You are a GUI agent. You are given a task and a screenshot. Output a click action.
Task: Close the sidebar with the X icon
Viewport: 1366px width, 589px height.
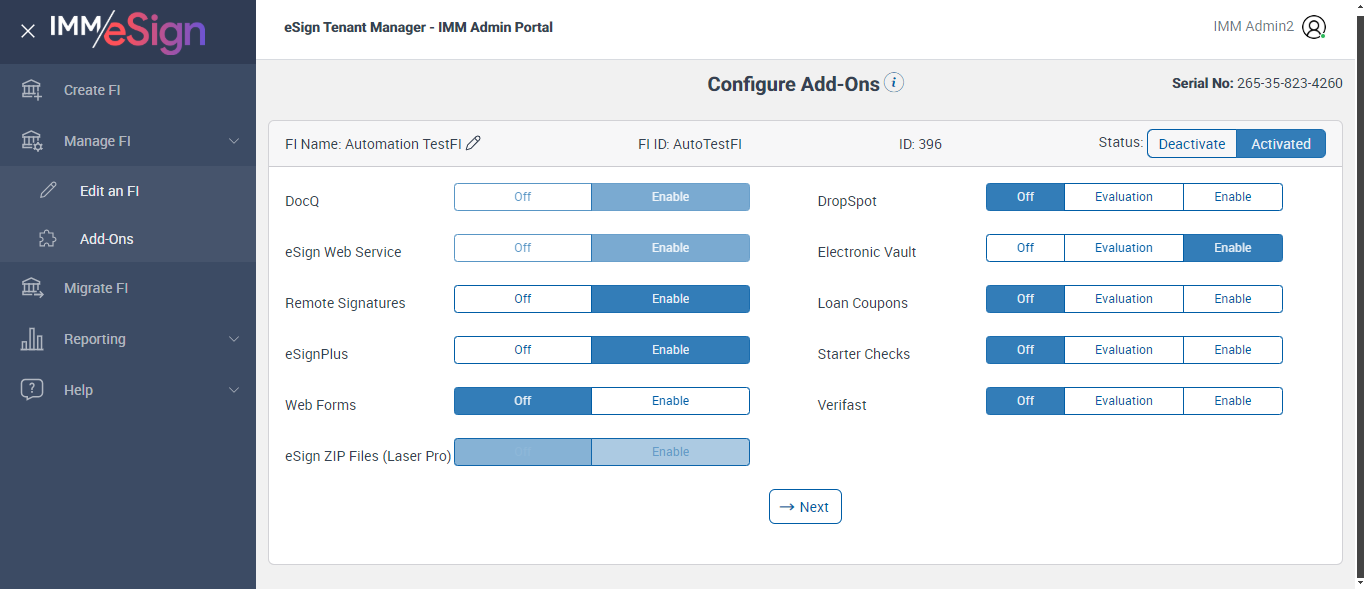(x=28, y=31)
